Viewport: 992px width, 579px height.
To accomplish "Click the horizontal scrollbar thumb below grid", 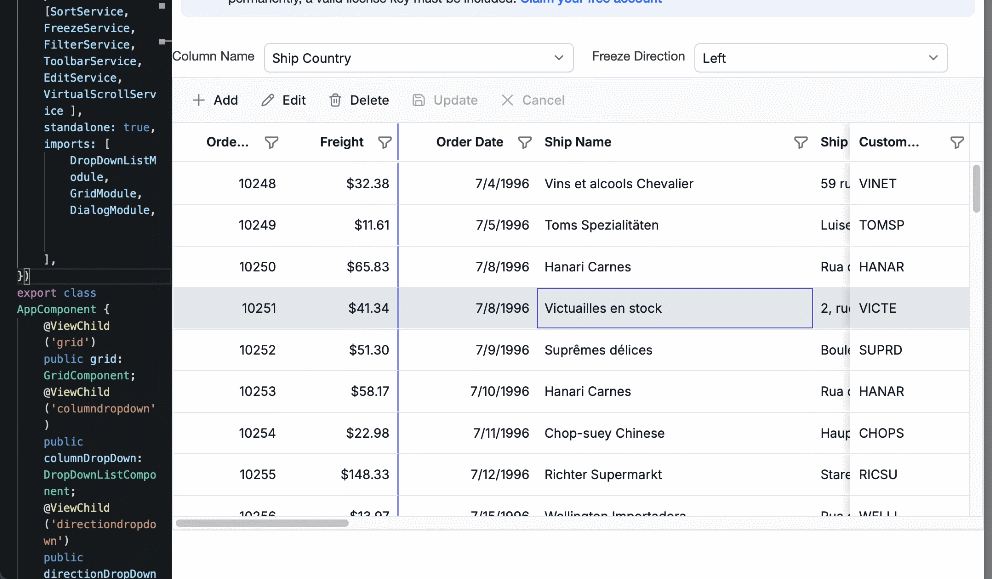I will (262, 523).
